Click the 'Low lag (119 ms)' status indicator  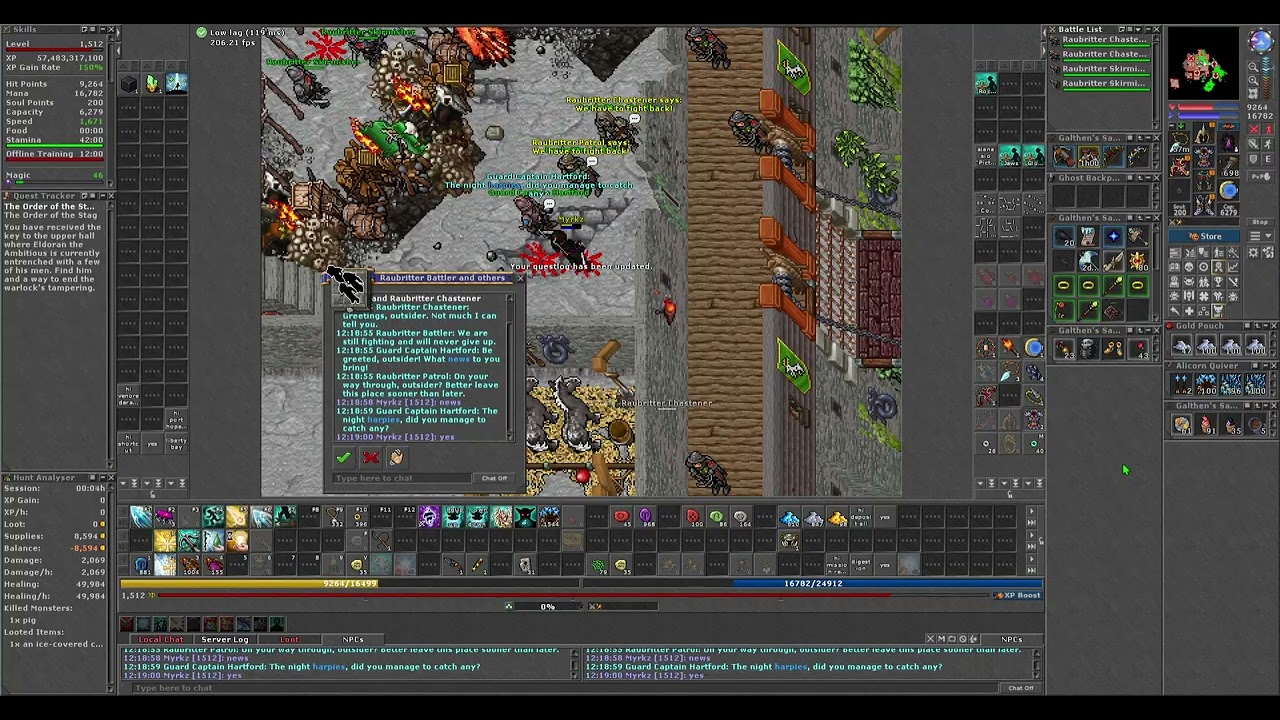point(242,33)
